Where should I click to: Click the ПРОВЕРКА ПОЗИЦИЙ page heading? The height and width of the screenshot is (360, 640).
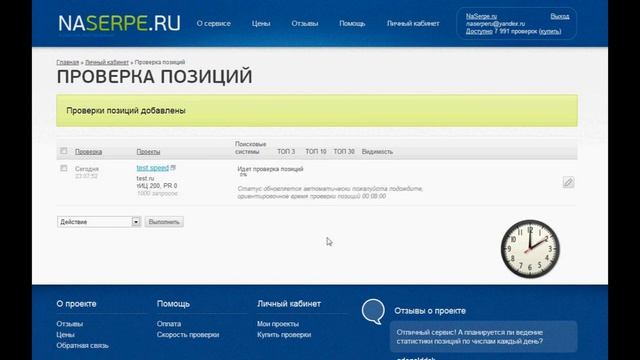click(x=154, y=77)
